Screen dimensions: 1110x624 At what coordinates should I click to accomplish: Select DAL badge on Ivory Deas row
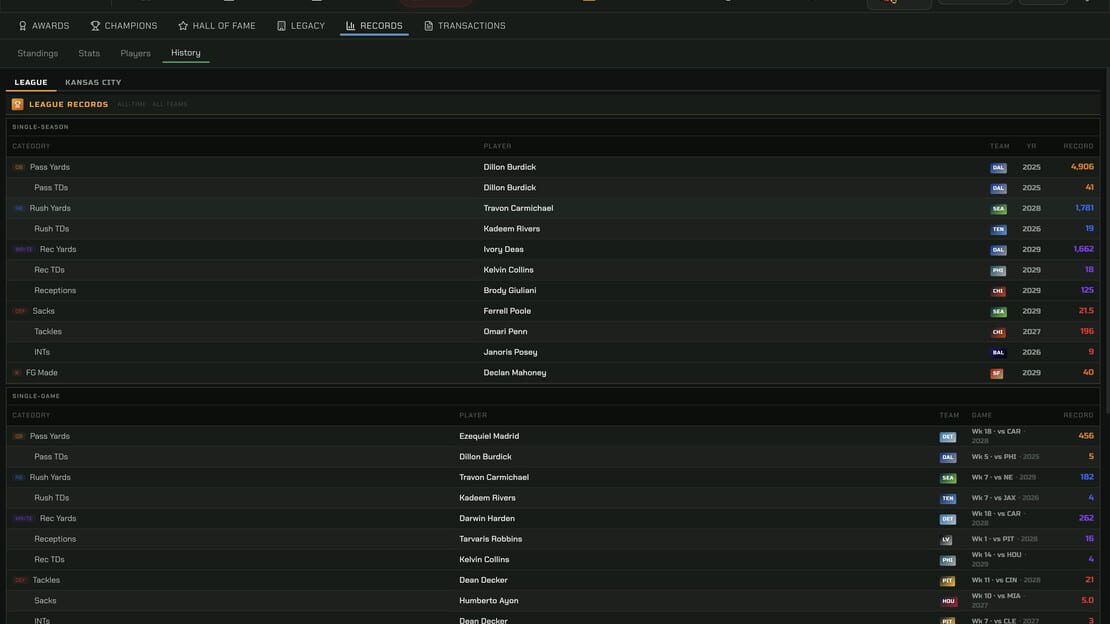tap(998, 250)
